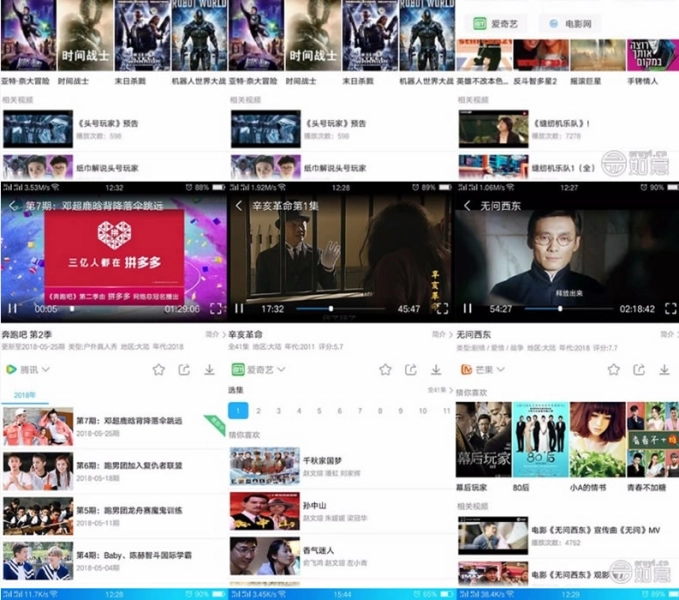Download 奔跑吧 via arrow in 腾讯 row
This screenshot has width=679, height=600.
tap(210, 370)
